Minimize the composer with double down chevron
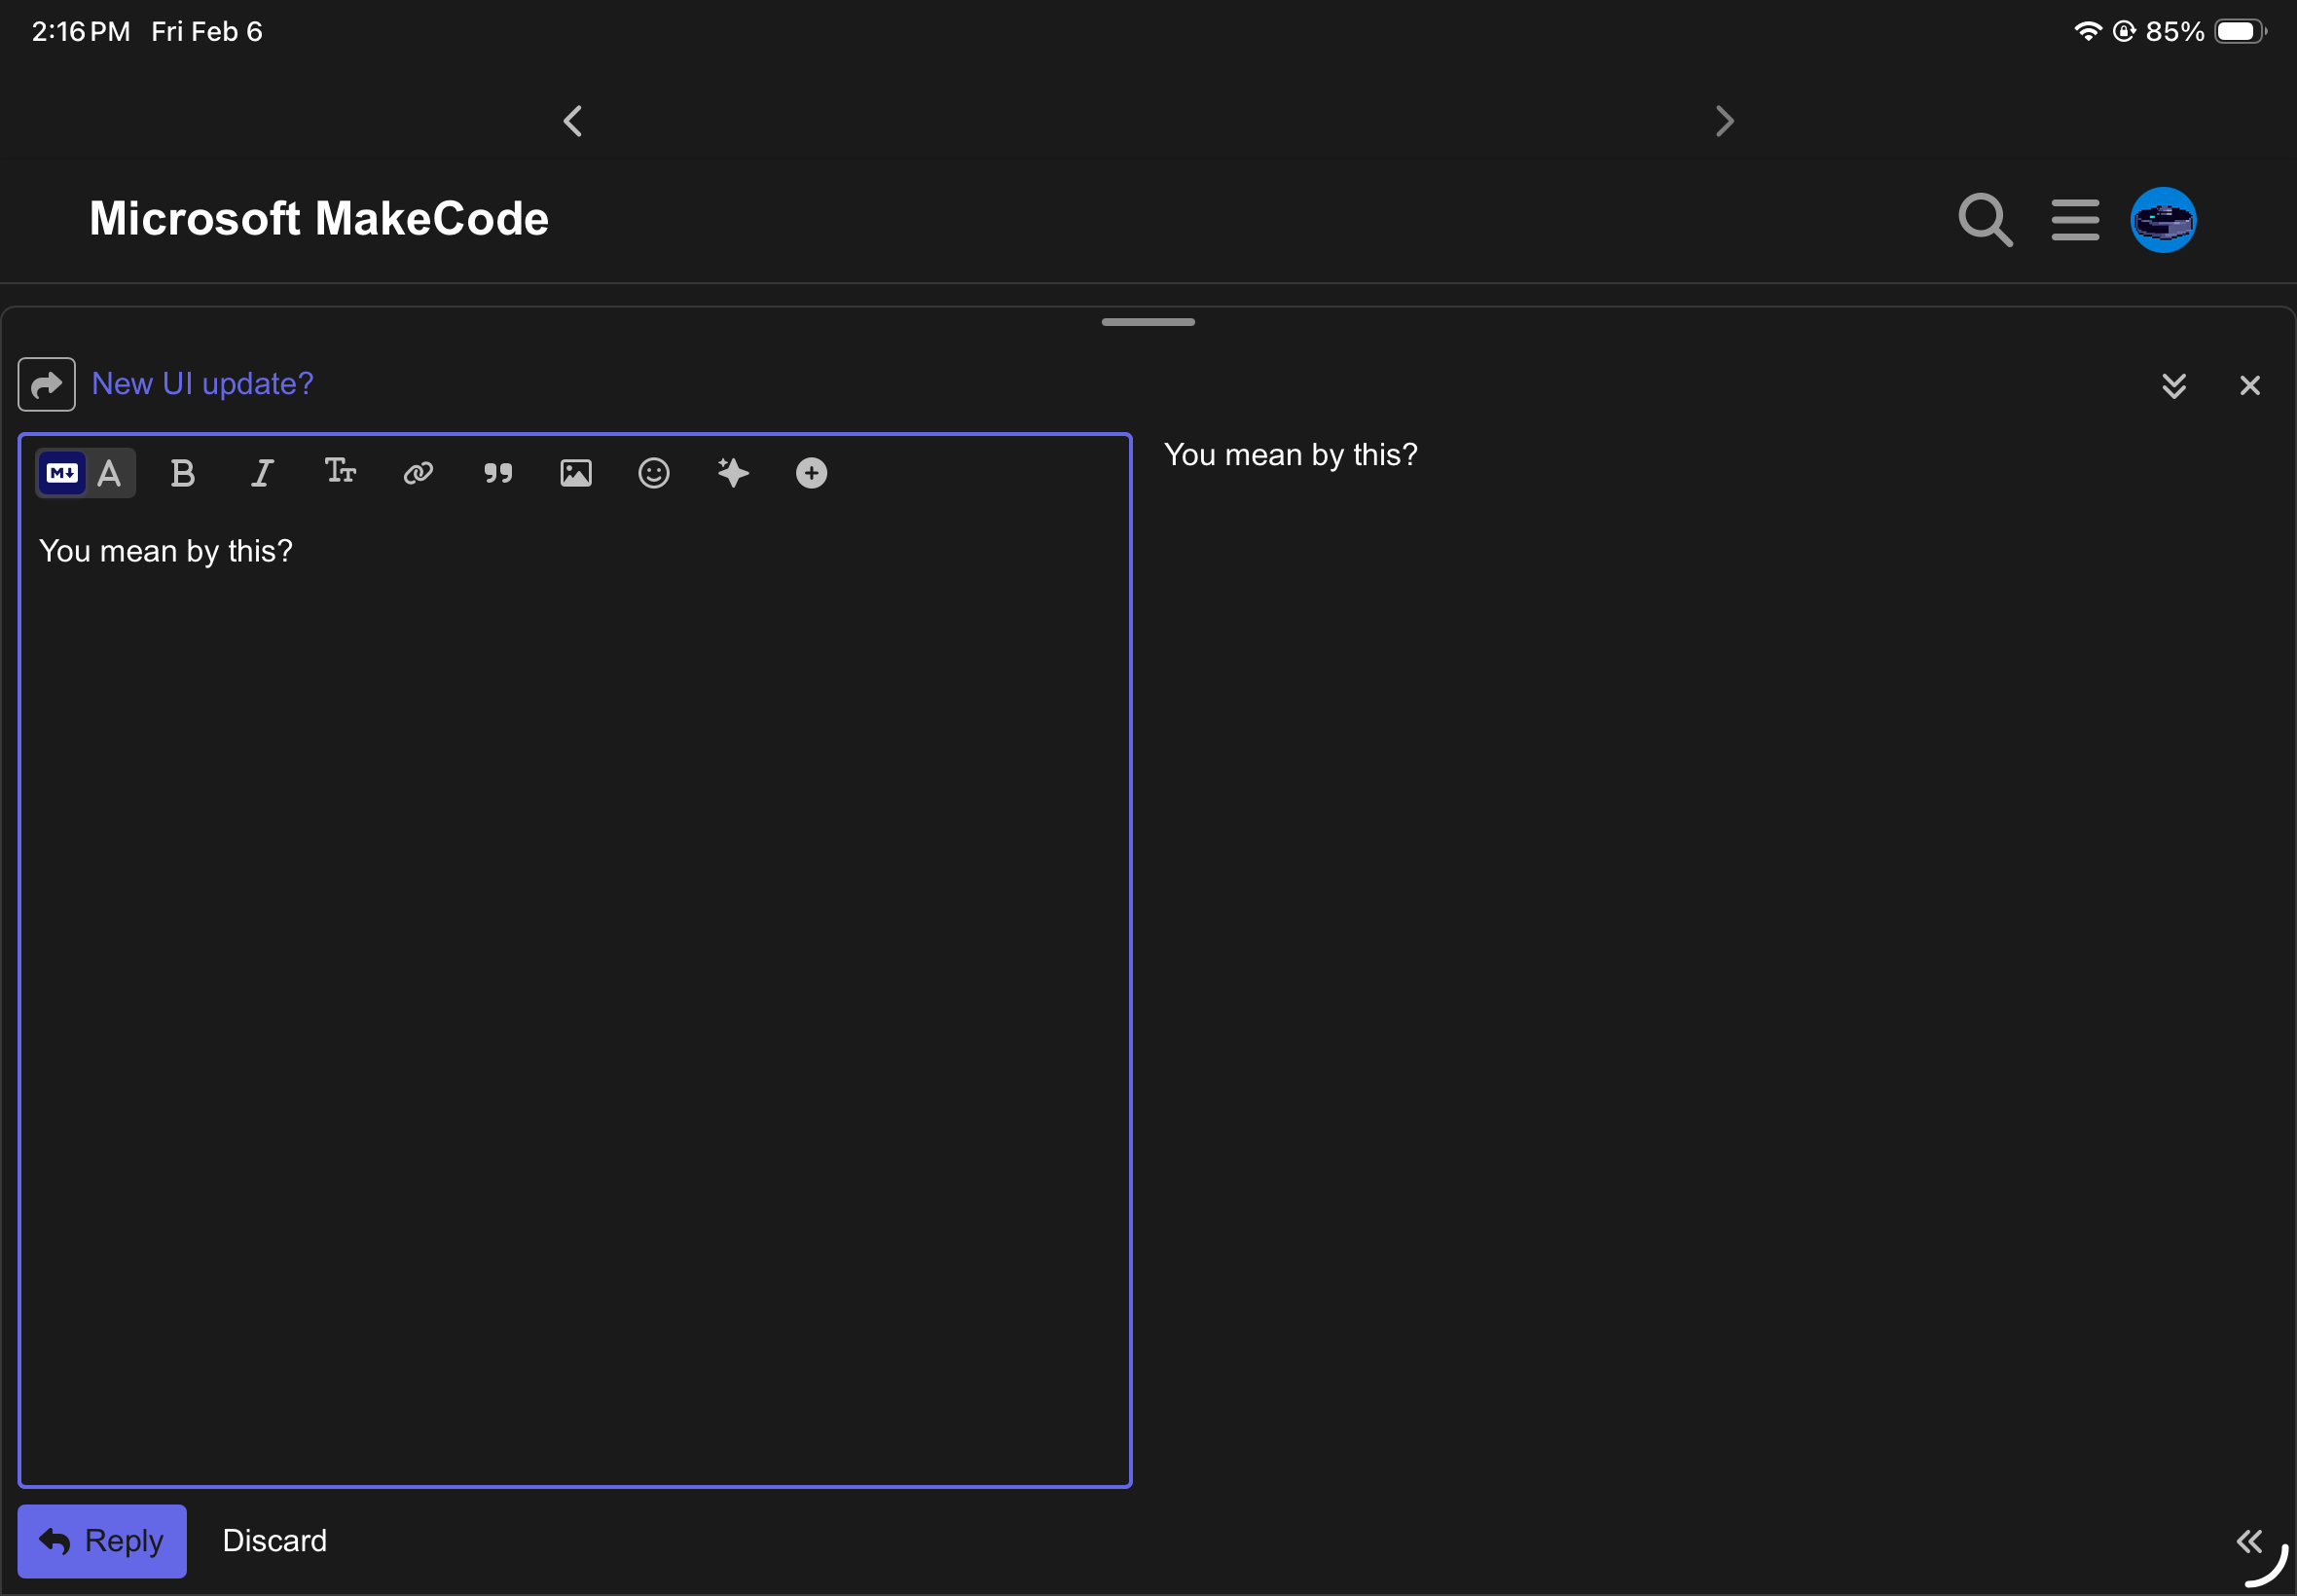The image size is (2297, 1596). 2173,386
